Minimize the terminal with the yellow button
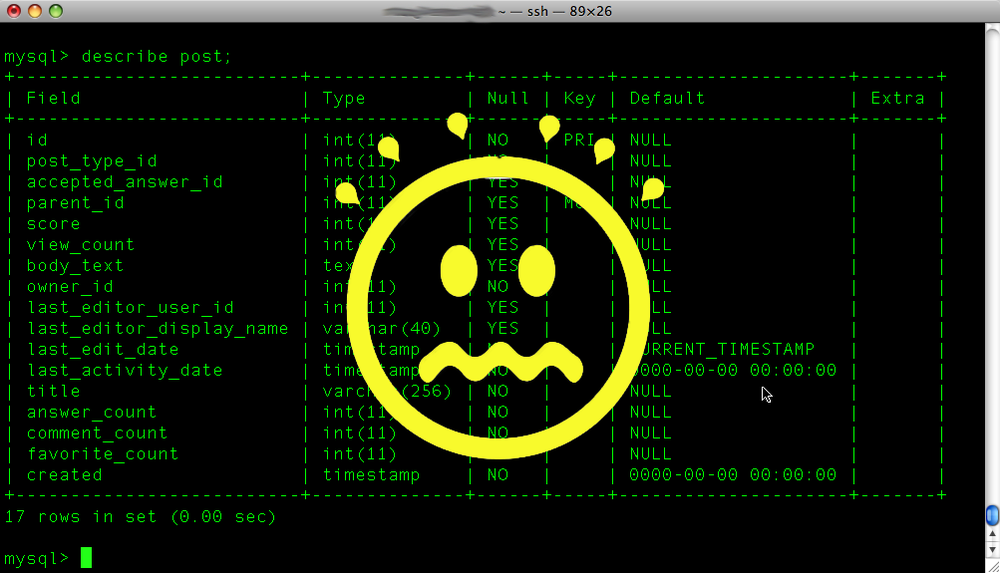Viewport: 1000px width, 573px height. [34, 11]
